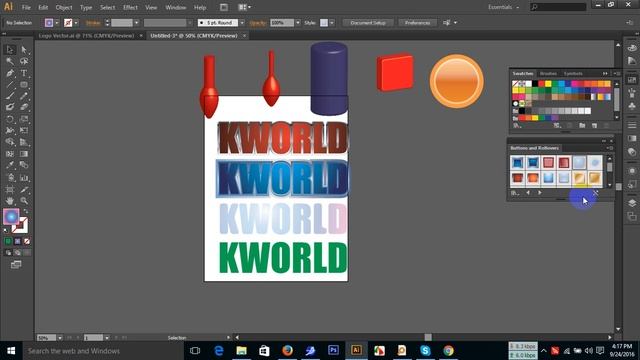Choose the Magic Wand tool
Screen dimensions: 640x360
(10, 61)
